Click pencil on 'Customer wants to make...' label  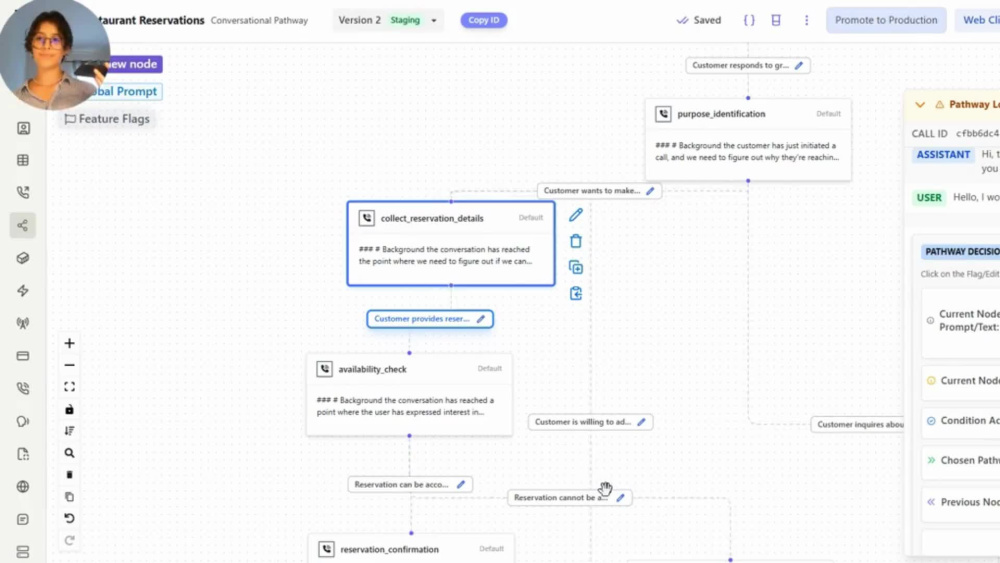(x=650, y=191)
